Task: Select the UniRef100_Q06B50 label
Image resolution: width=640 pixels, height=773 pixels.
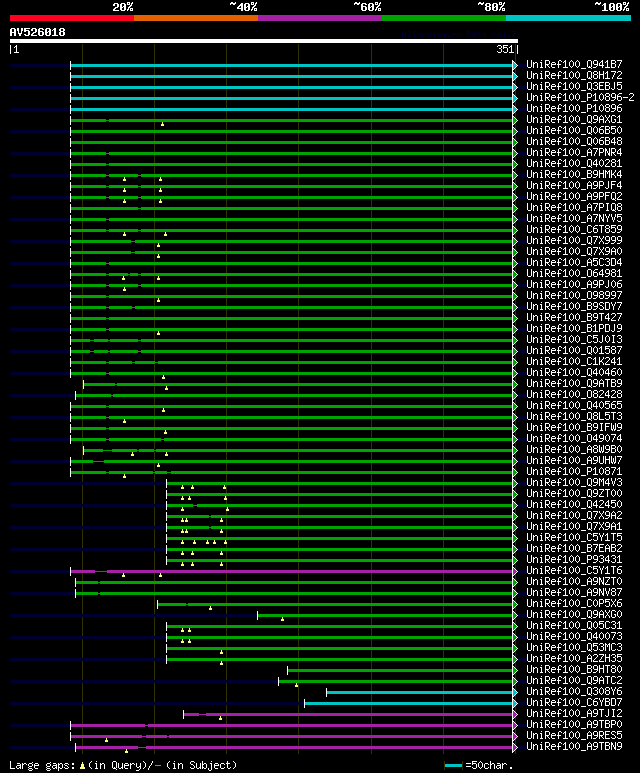Action: (574, 131)
